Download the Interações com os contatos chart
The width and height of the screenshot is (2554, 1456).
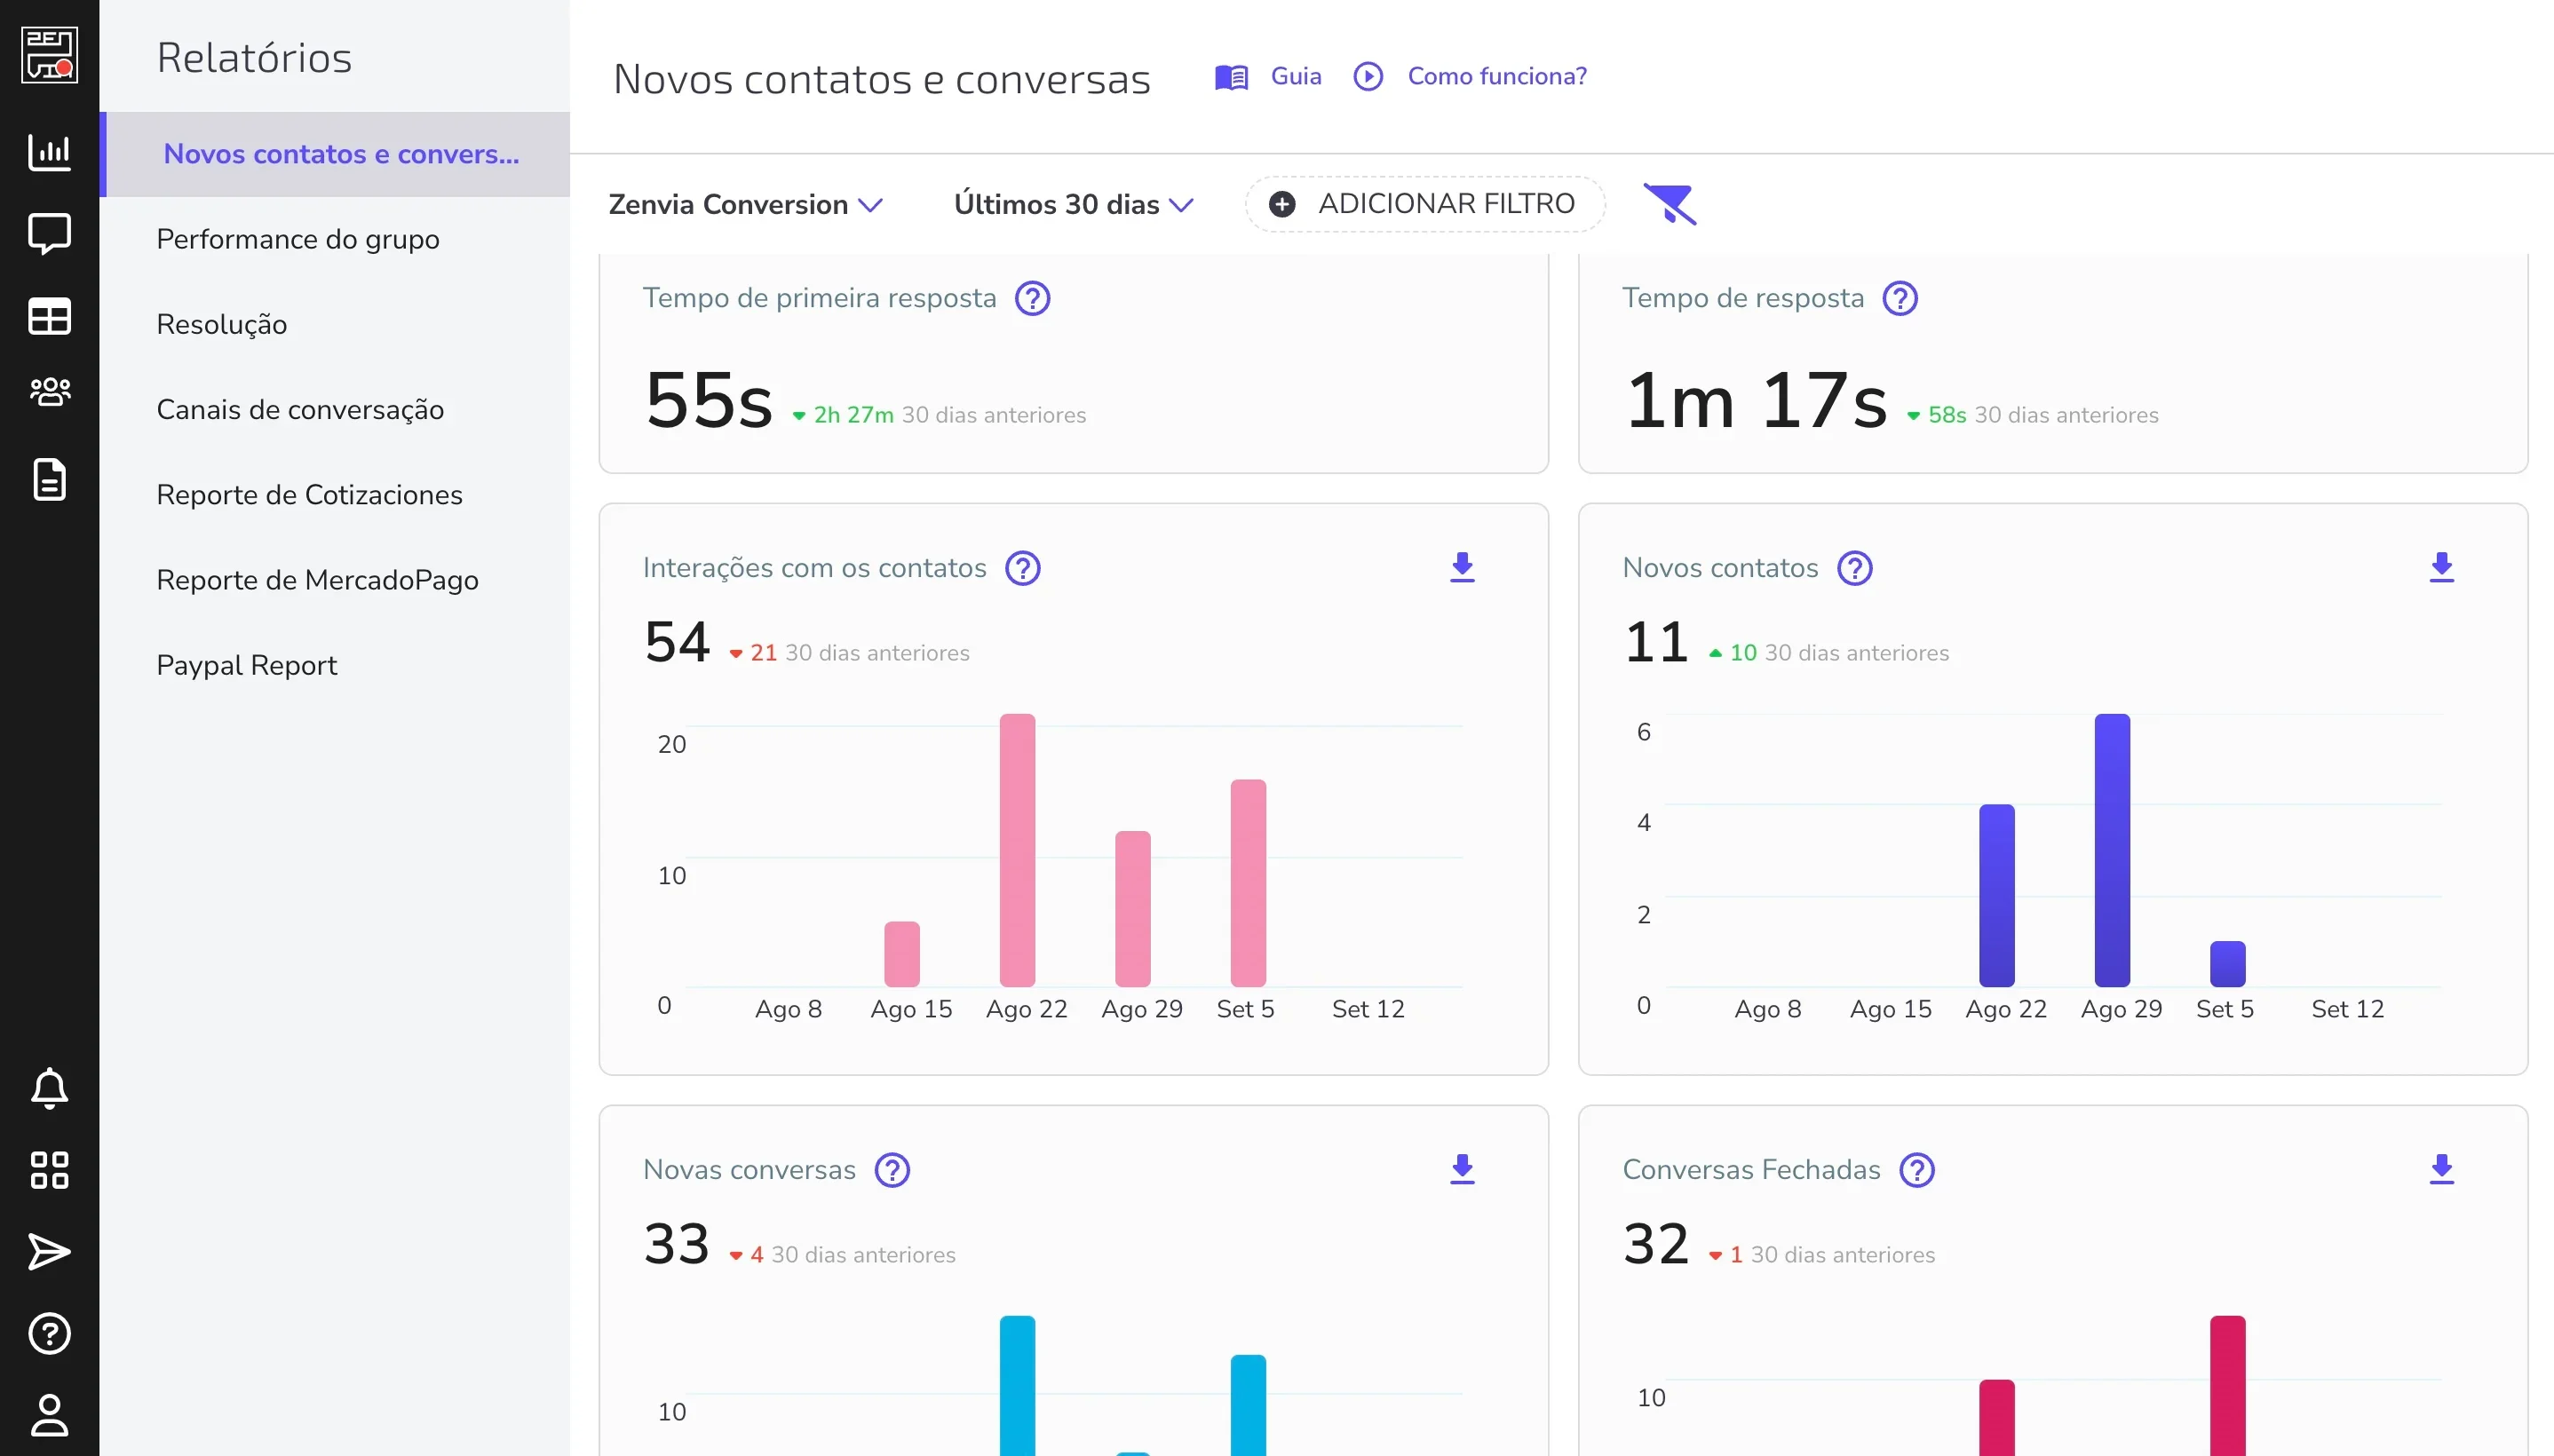[x=1462, y=567]
